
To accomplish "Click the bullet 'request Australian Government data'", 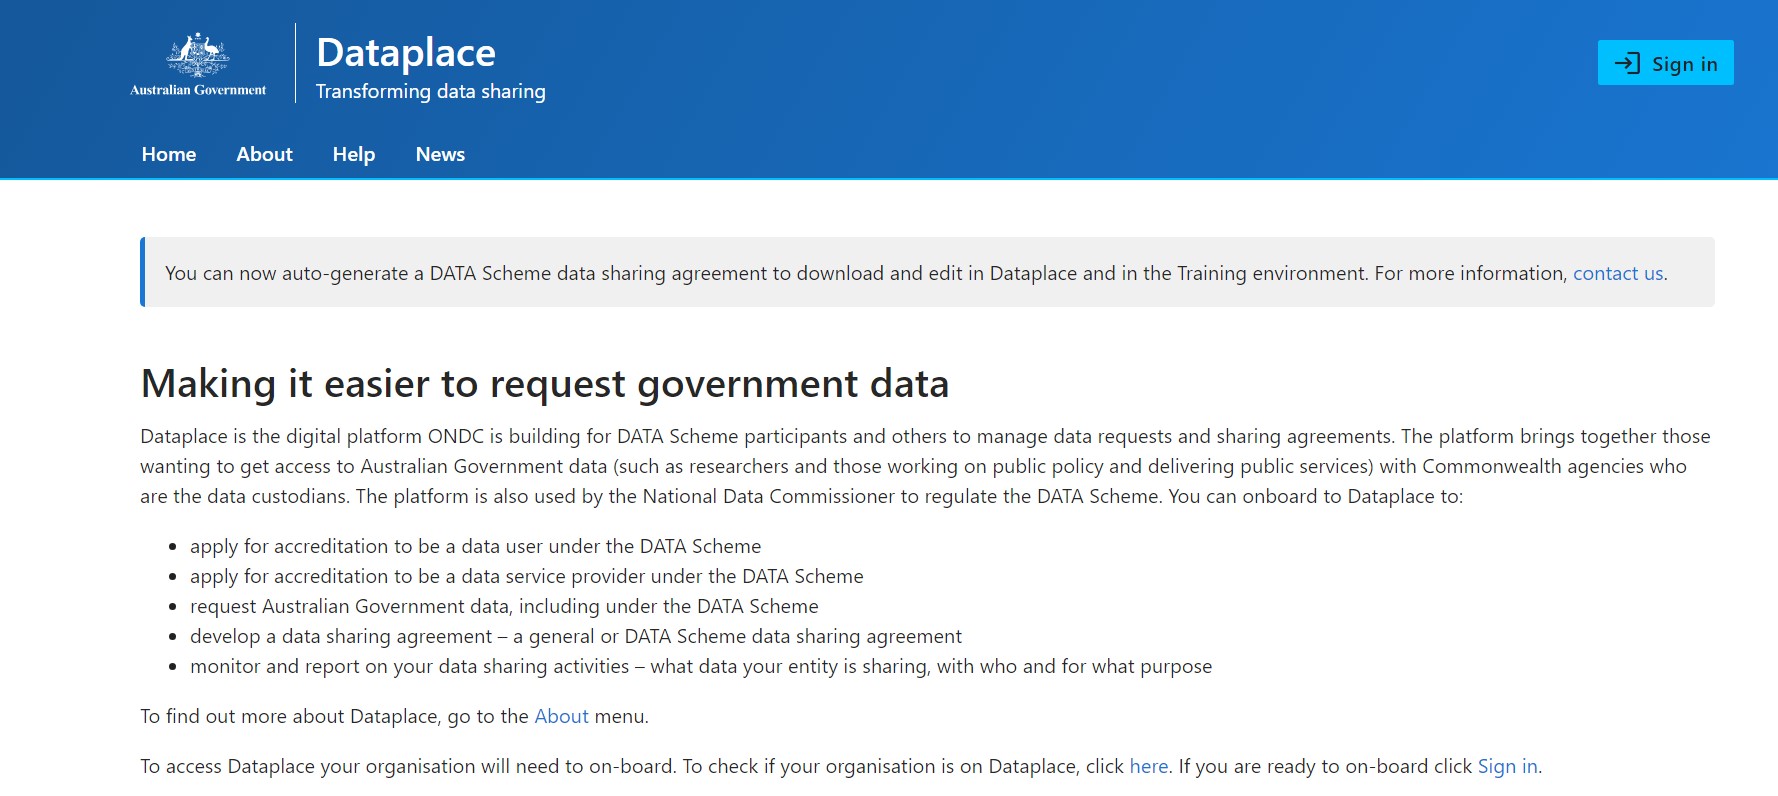I will coord(504,606).
